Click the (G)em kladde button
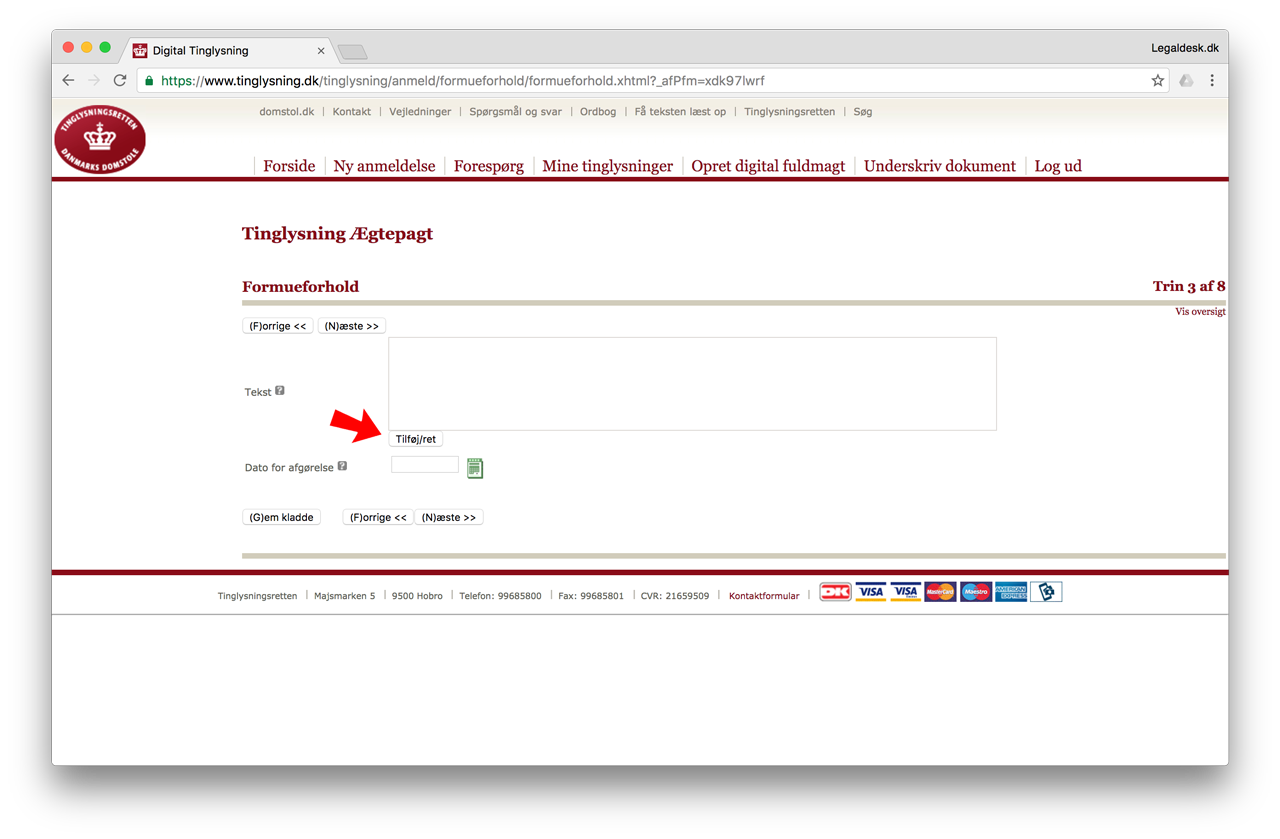Image resolution: width=1280 pixels, height=839 pixels. (x=282, y=517)
